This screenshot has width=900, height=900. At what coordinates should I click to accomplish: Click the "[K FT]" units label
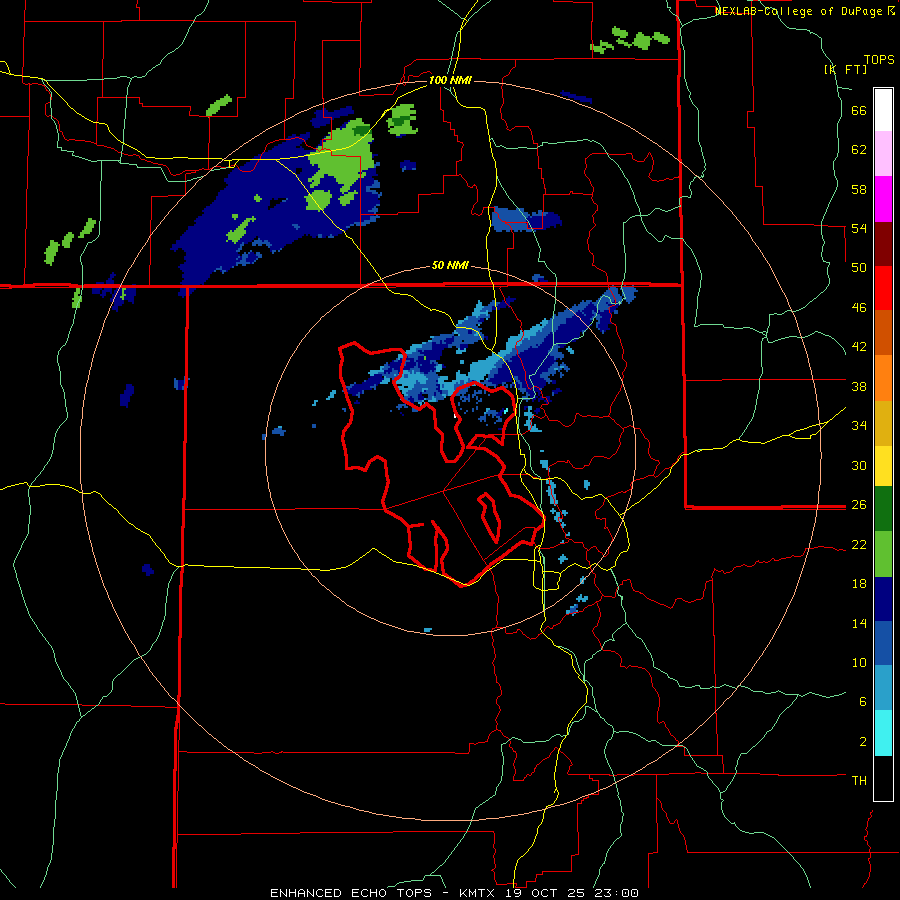(x=845, y=69)
